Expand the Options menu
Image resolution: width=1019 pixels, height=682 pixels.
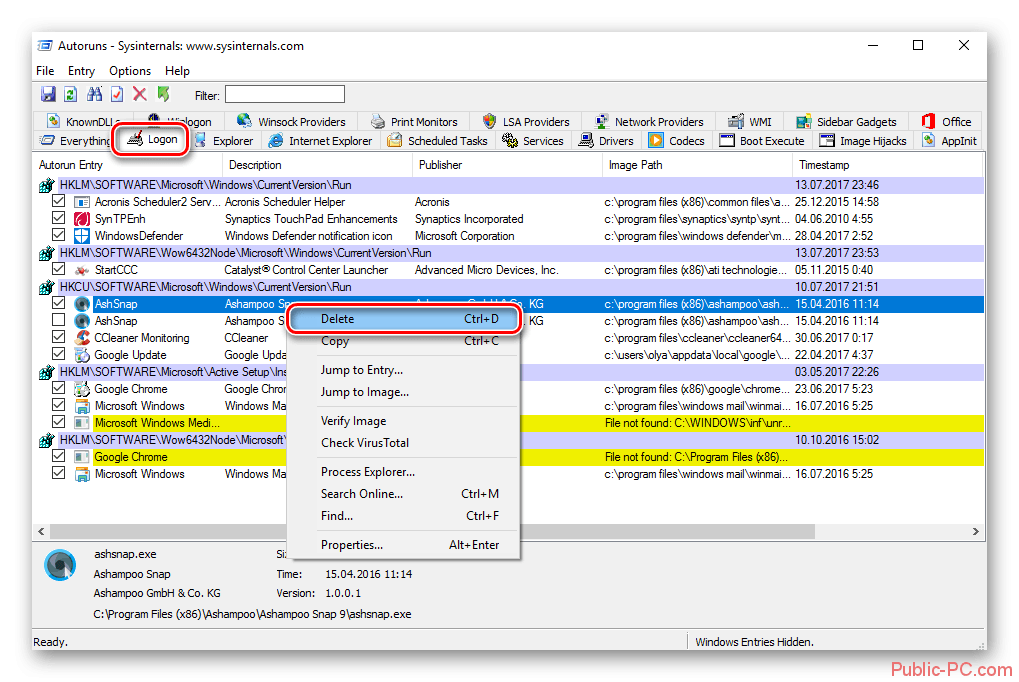[x=130, y=71]
